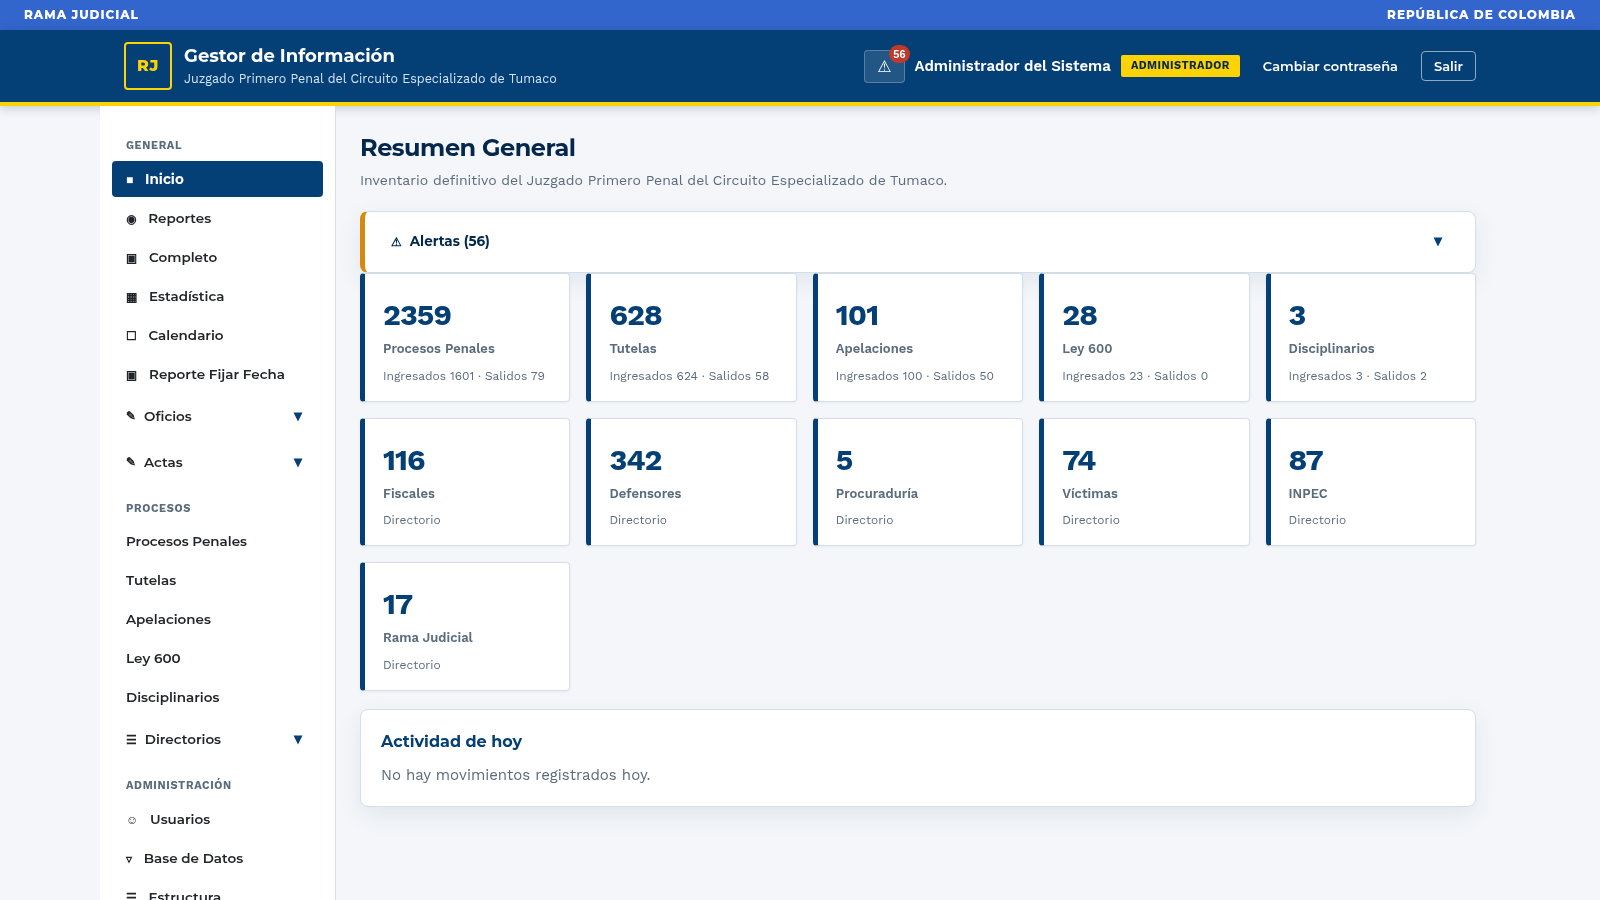Open the 2359 Procesos Penales card
1600x900 pixels.
tap(465, 338)
